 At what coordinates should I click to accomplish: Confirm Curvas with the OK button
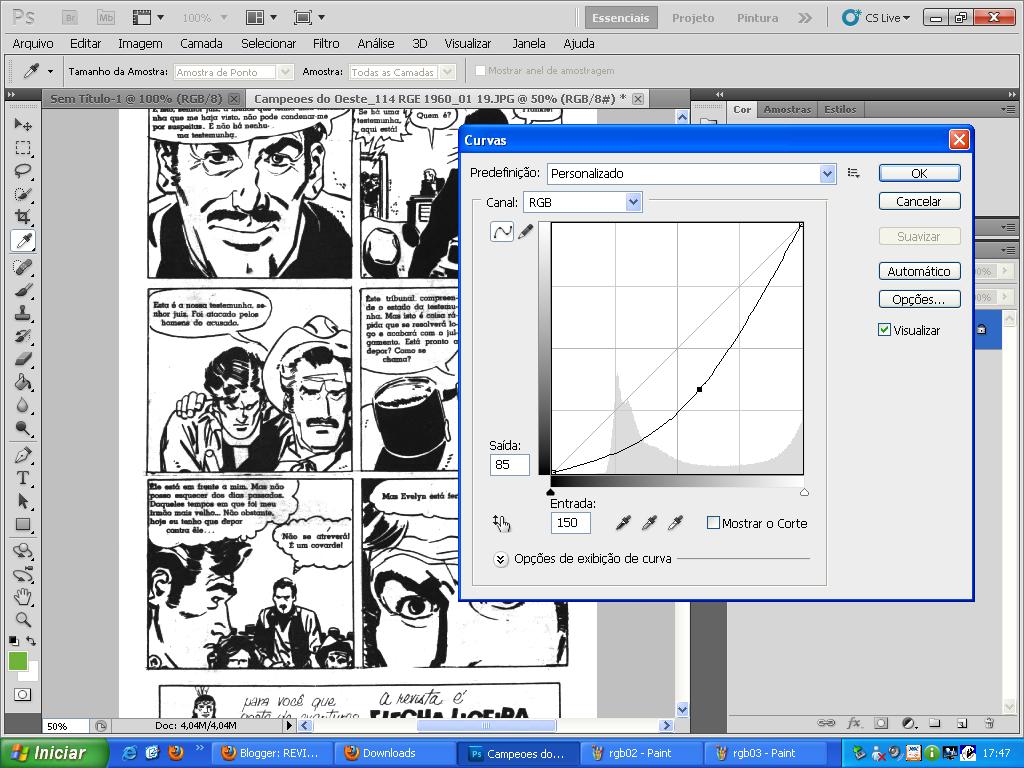(x=919, y=173)
